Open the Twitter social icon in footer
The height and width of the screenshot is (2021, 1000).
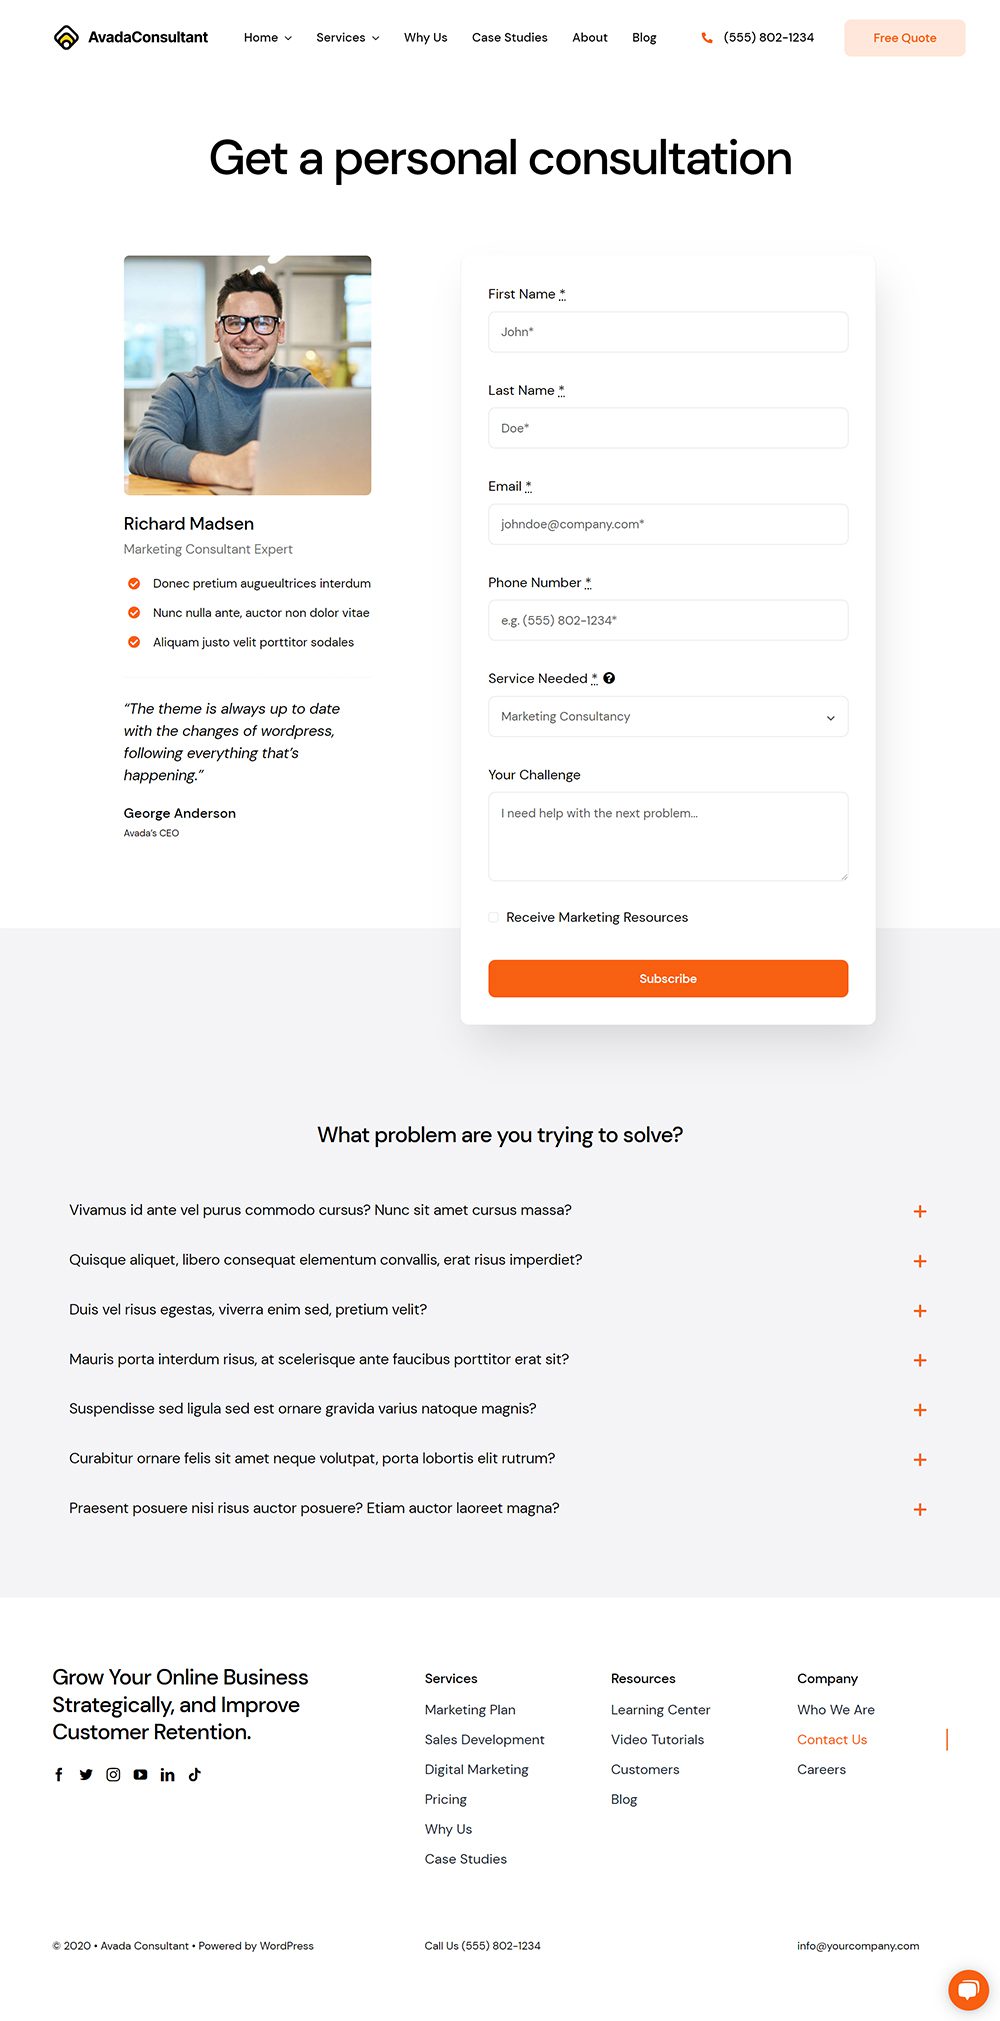(x=86, y=1774)
